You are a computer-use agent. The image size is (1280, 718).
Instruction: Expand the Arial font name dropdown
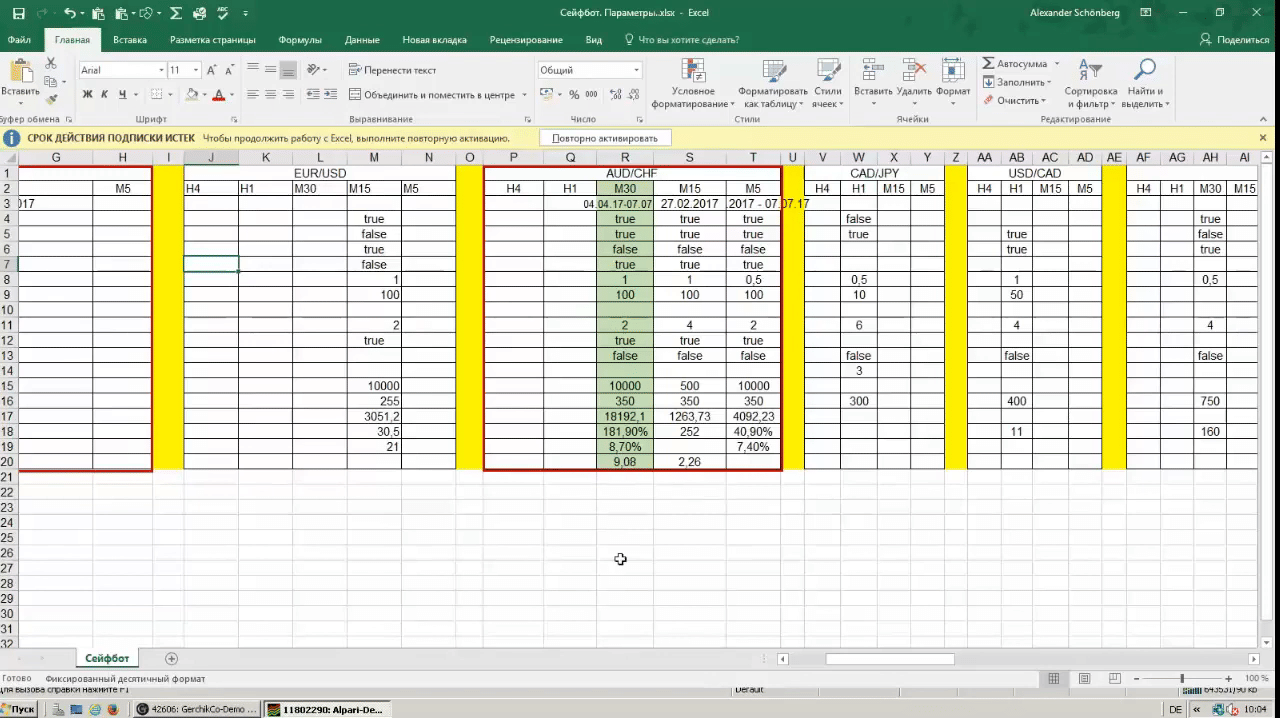[161, 70]
